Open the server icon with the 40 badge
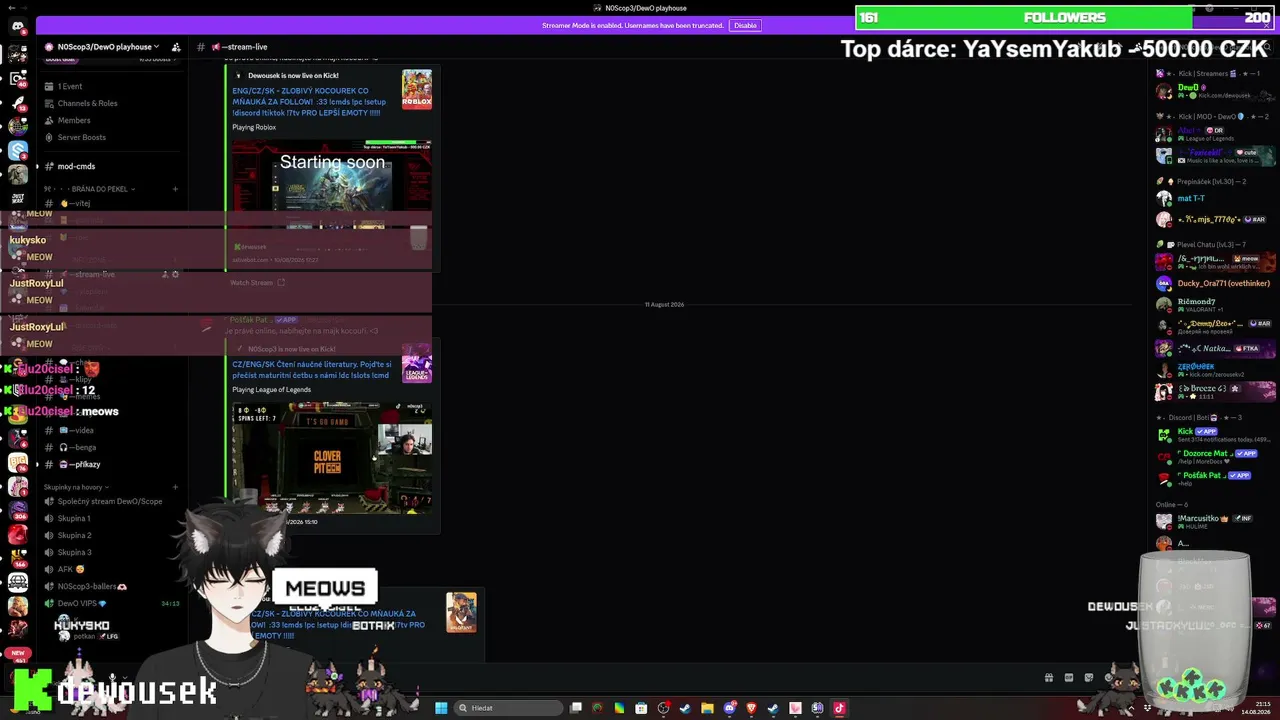This screenshot has height=720, width=1280. point(17,78)
